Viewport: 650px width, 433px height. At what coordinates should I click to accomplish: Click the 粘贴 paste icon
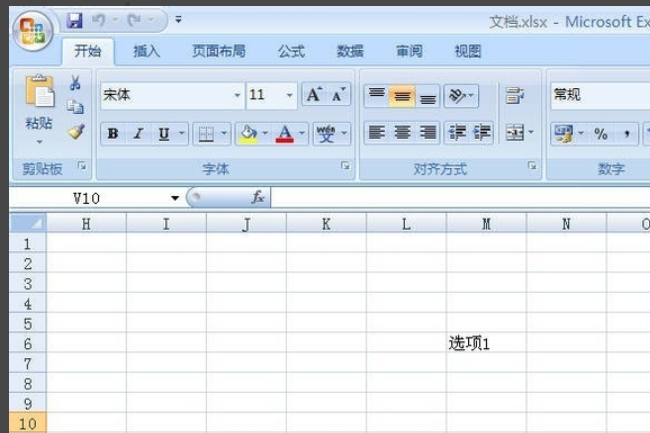coord(39,91)
